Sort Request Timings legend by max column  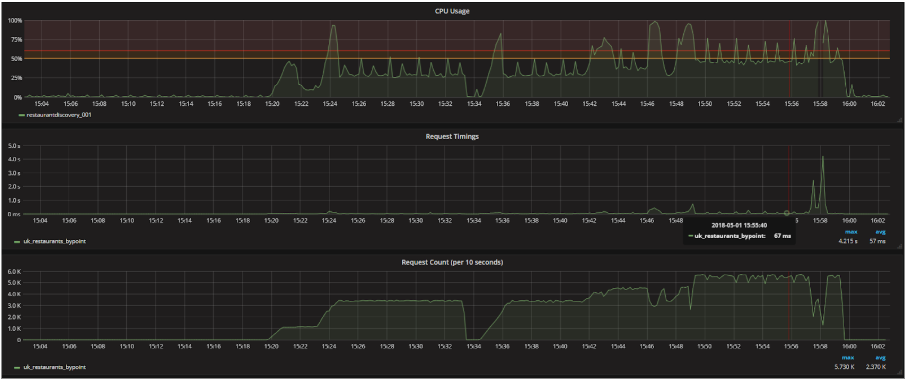(x=850, y=232)
